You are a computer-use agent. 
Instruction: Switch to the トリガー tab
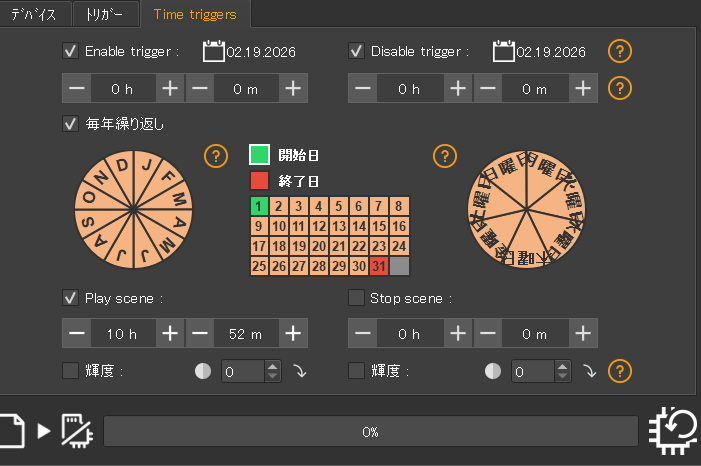tap(106, 13)
